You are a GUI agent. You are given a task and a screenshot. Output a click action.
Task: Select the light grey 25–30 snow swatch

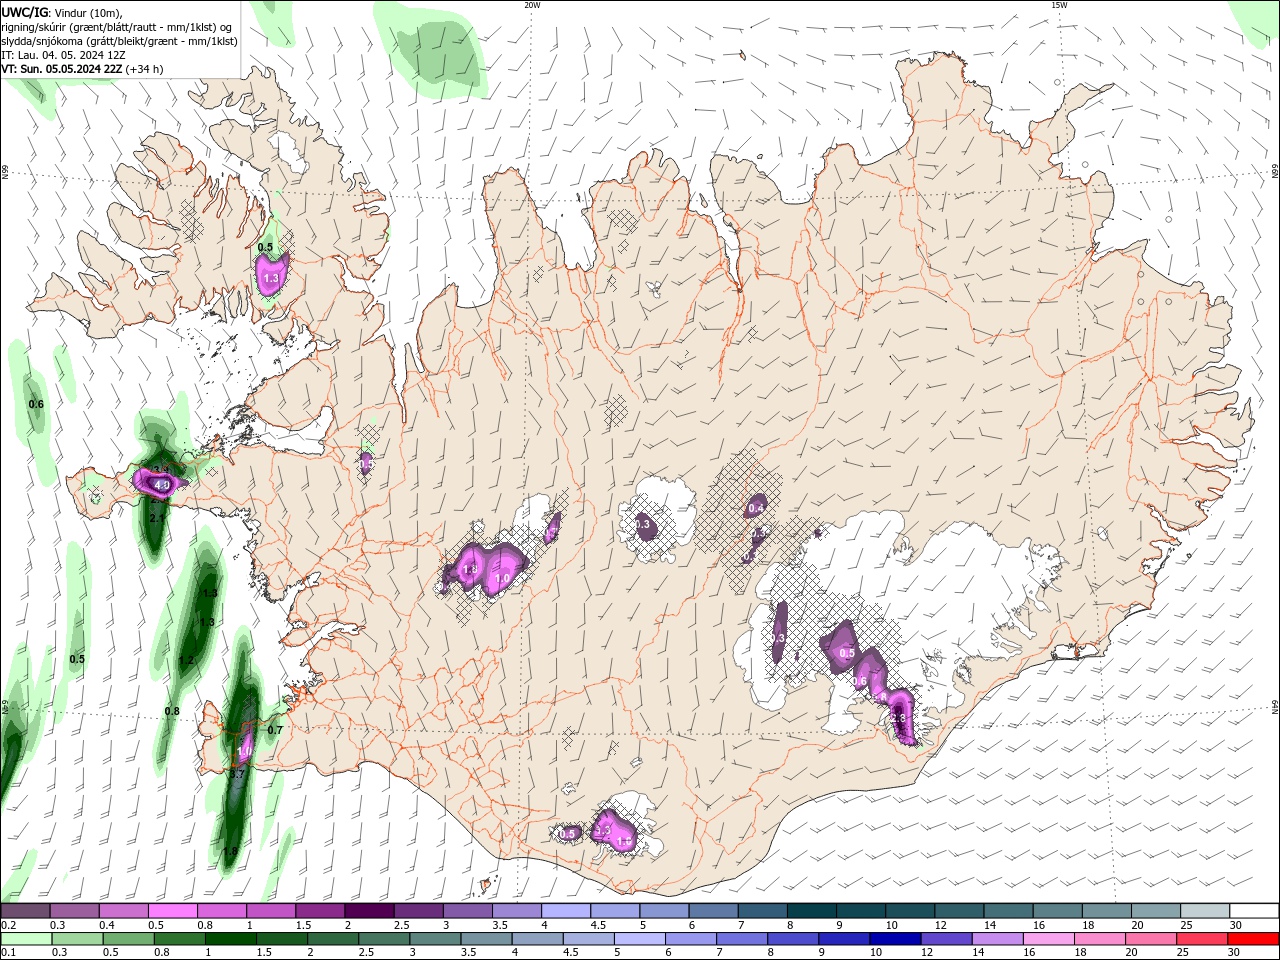pos(1205,911)
